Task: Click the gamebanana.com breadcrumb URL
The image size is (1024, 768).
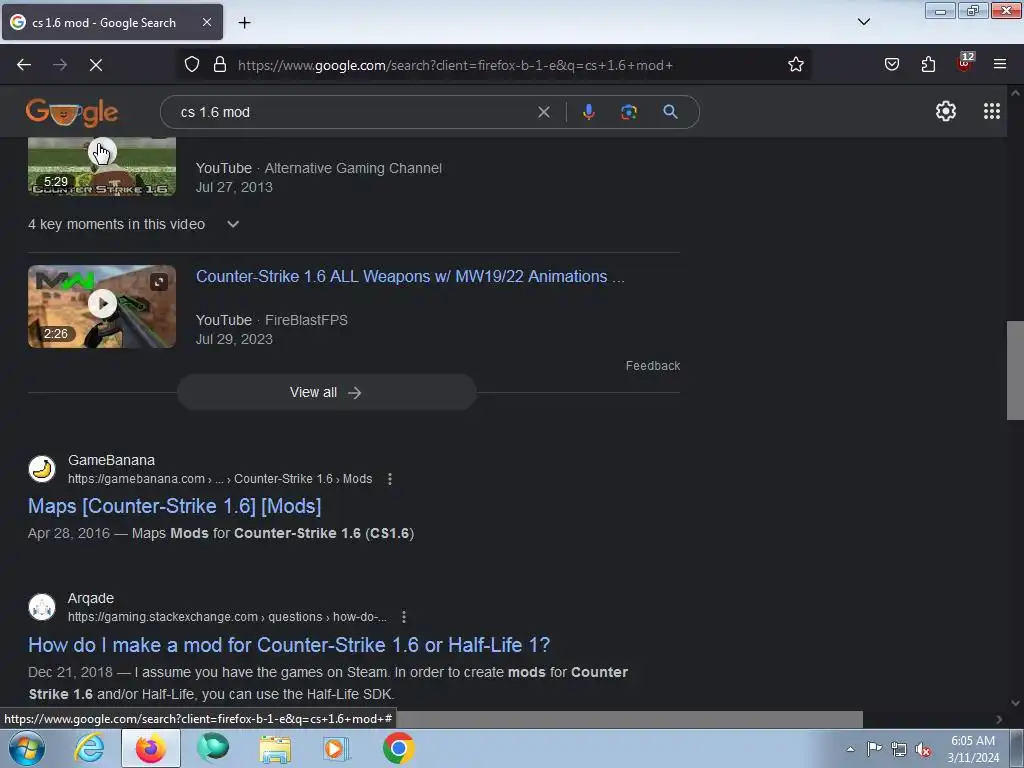Action: [220, 479]
